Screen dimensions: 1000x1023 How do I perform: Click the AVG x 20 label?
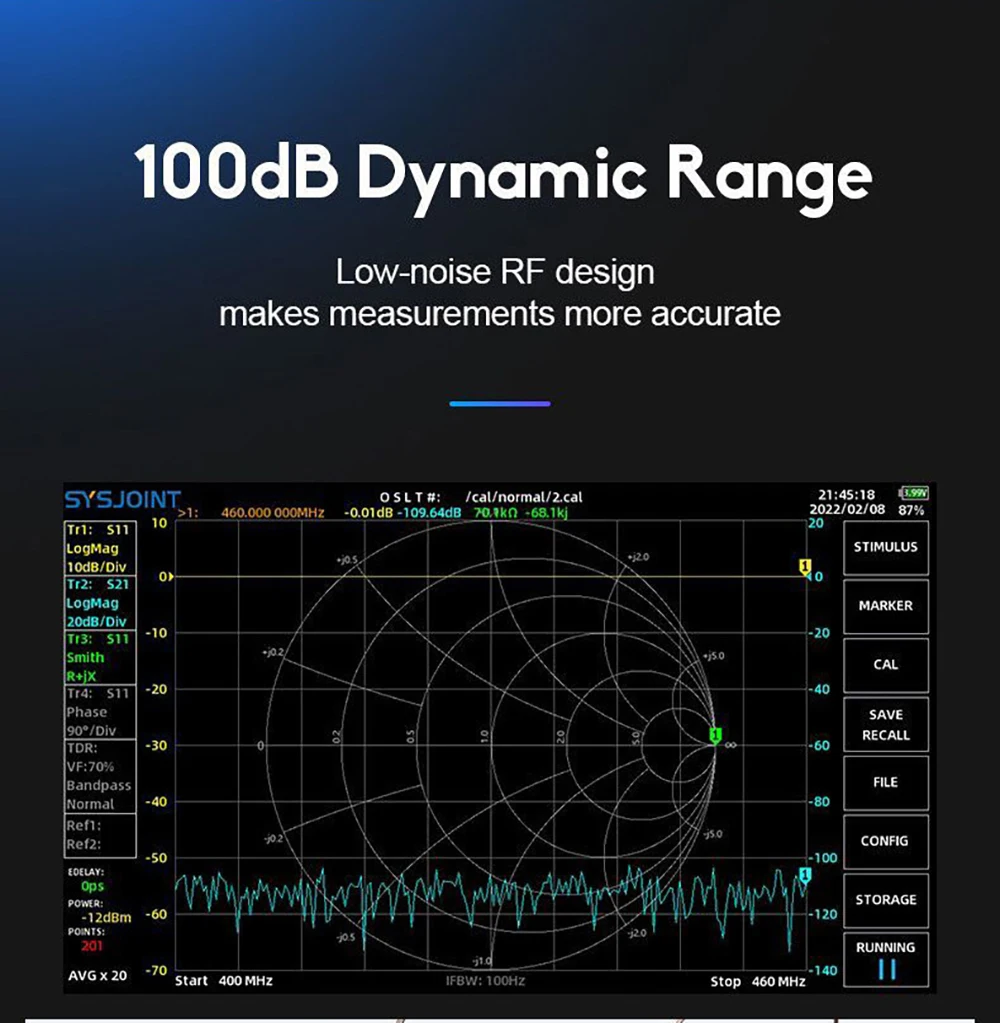pos(97,975)
